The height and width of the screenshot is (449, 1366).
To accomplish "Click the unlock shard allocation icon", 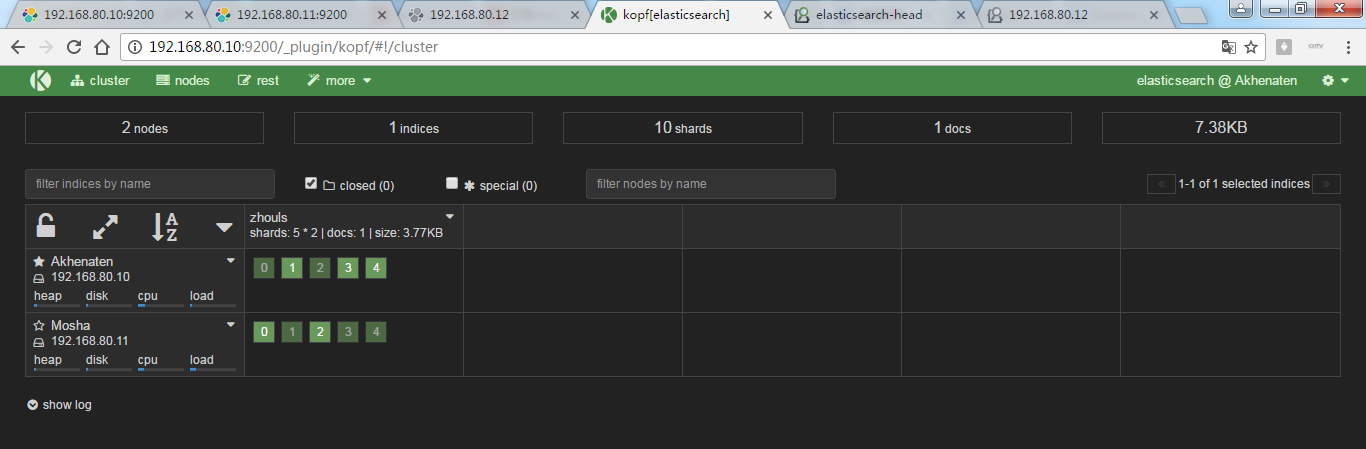I will (x=46, y=226).
